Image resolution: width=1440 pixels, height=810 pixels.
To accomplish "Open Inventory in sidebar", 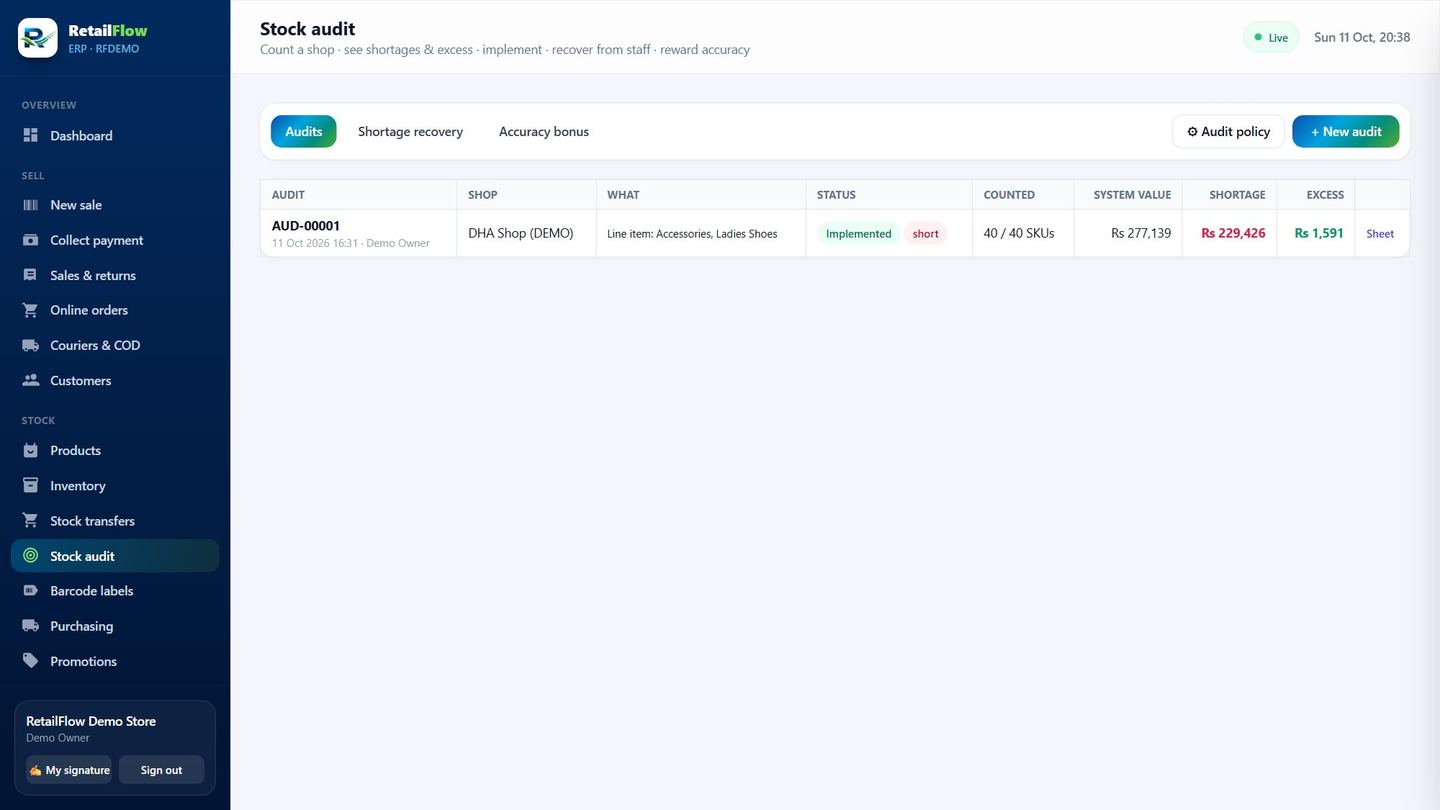I will pyautogui.click(x=115, y=485).
